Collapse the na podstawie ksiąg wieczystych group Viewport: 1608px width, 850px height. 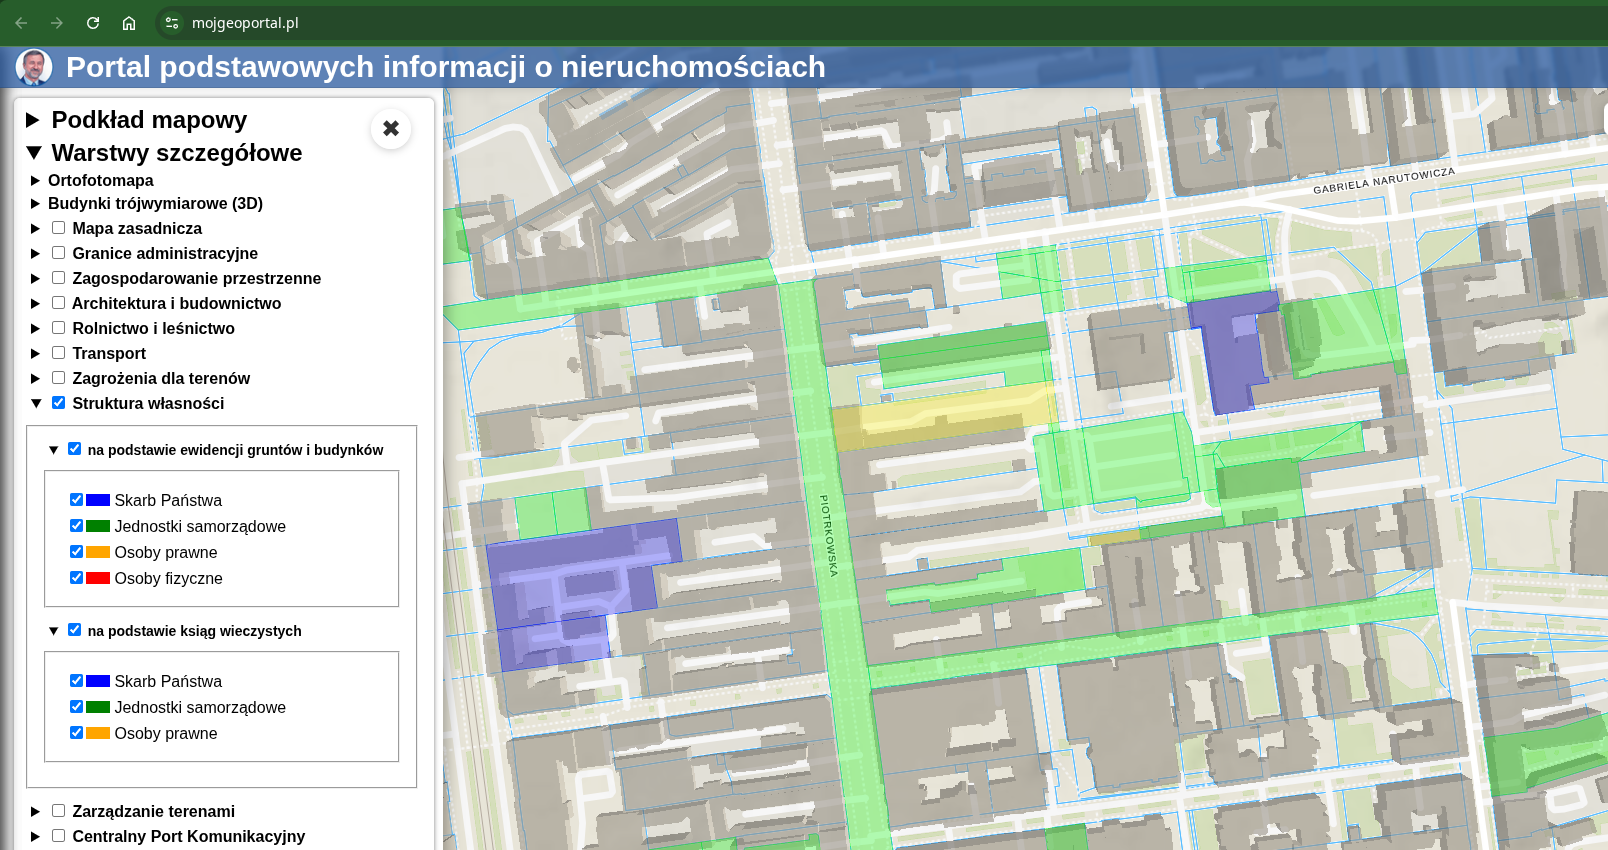pyautogui.click(x=54, y=631)
